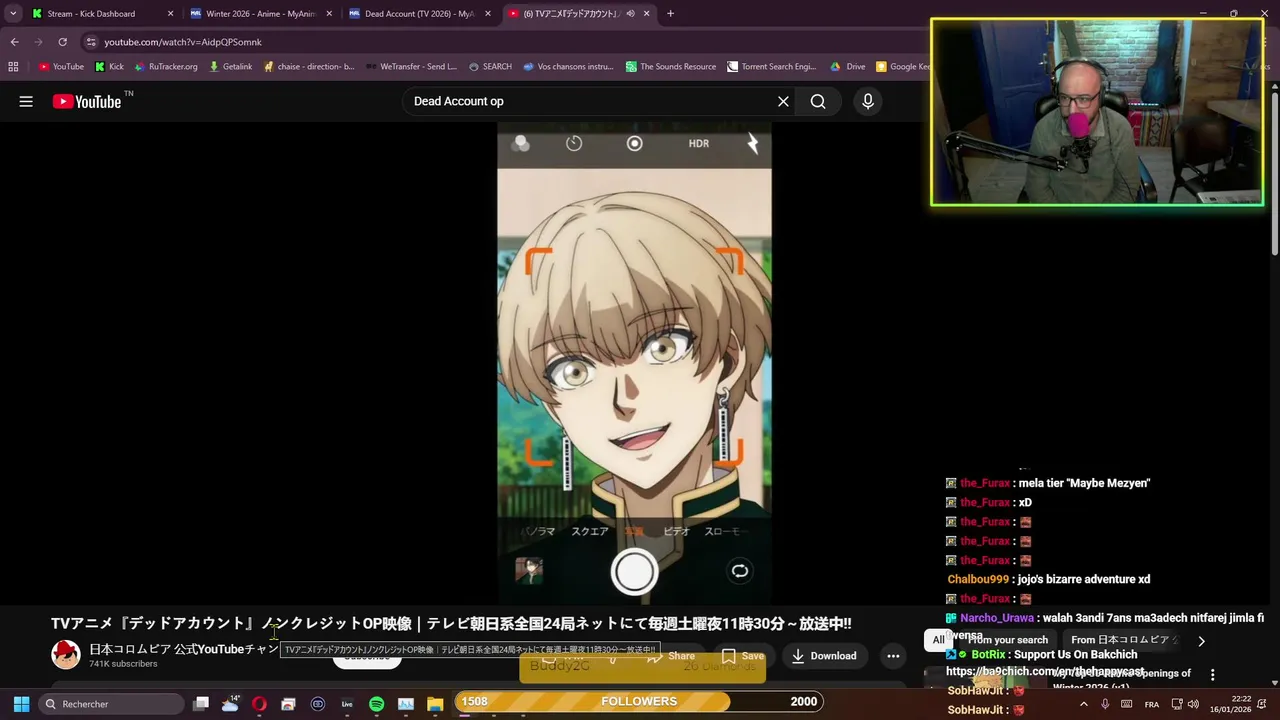This screenshot has height=720, width=1280.
Task: Open the Getalink bookmark
Action: [230, 67]
